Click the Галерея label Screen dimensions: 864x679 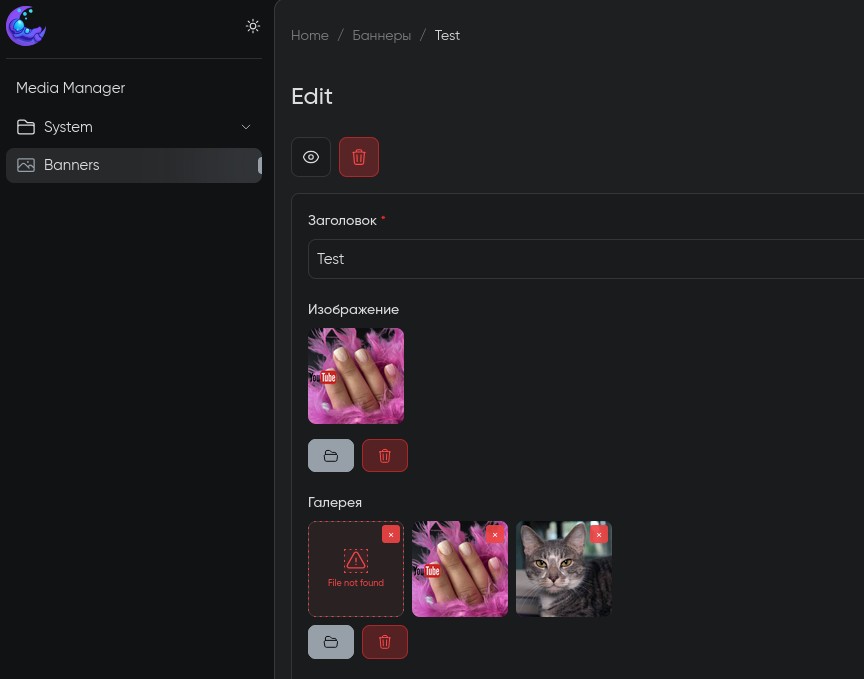point(335,503)
